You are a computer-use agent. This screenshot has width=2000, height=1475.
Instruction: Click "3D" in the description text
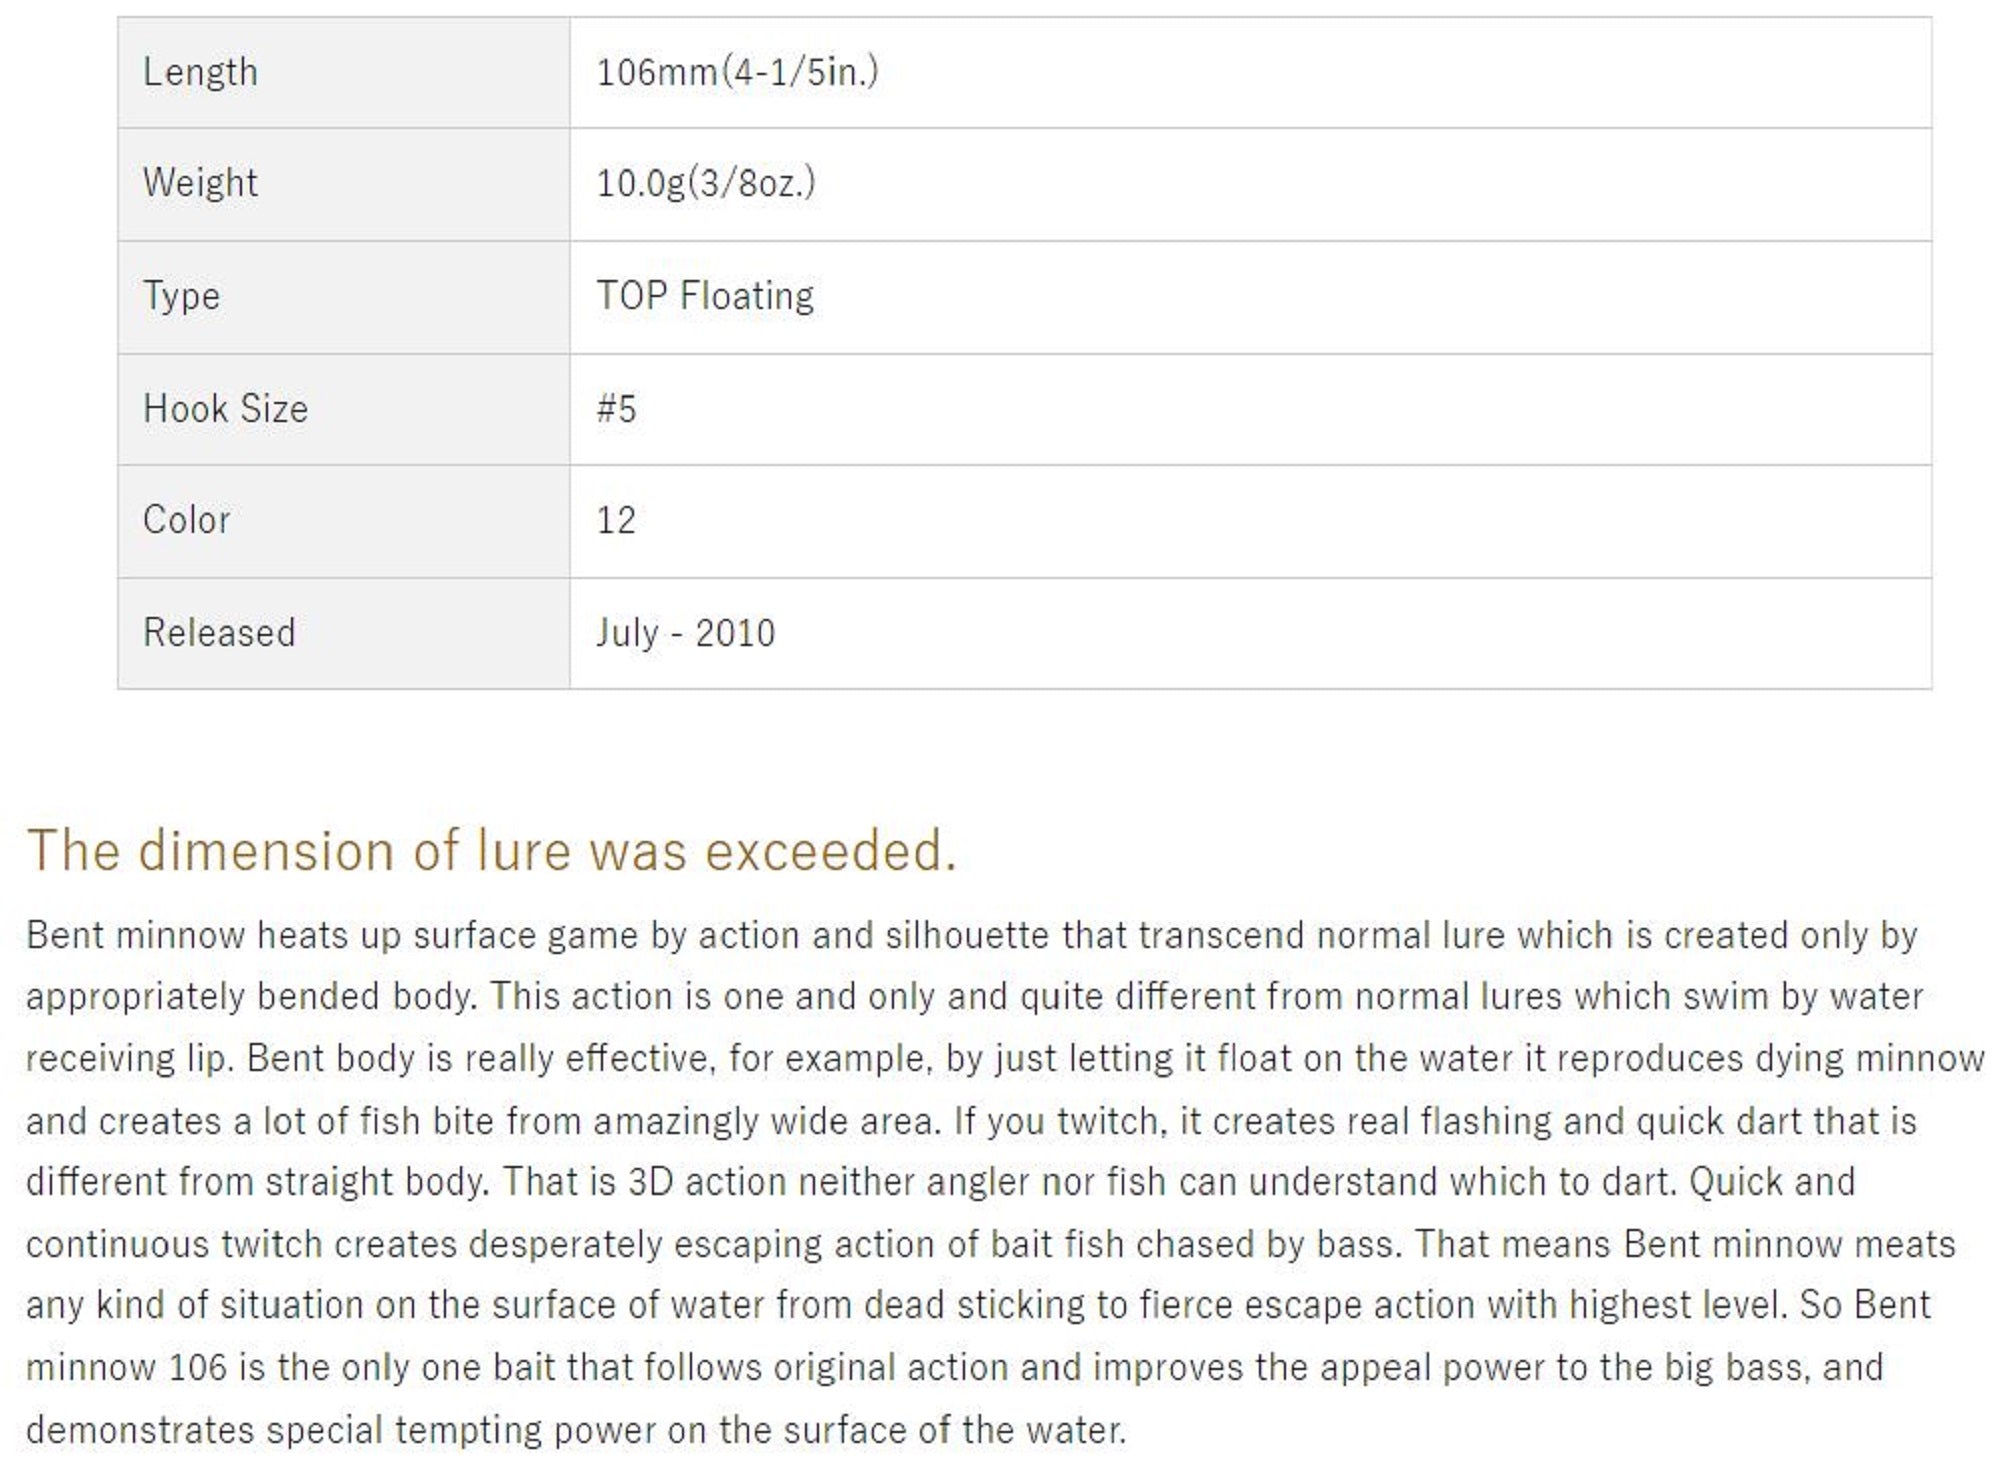(650, 1182)
